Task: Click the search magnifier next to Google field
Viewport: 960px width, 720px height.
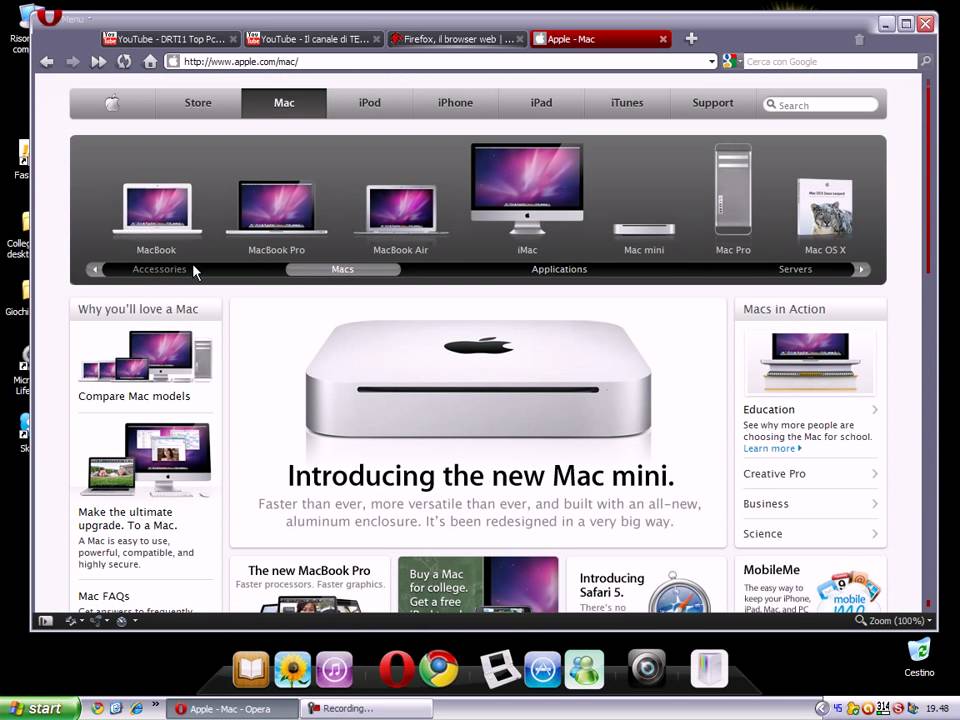Action: pos(926,61)
